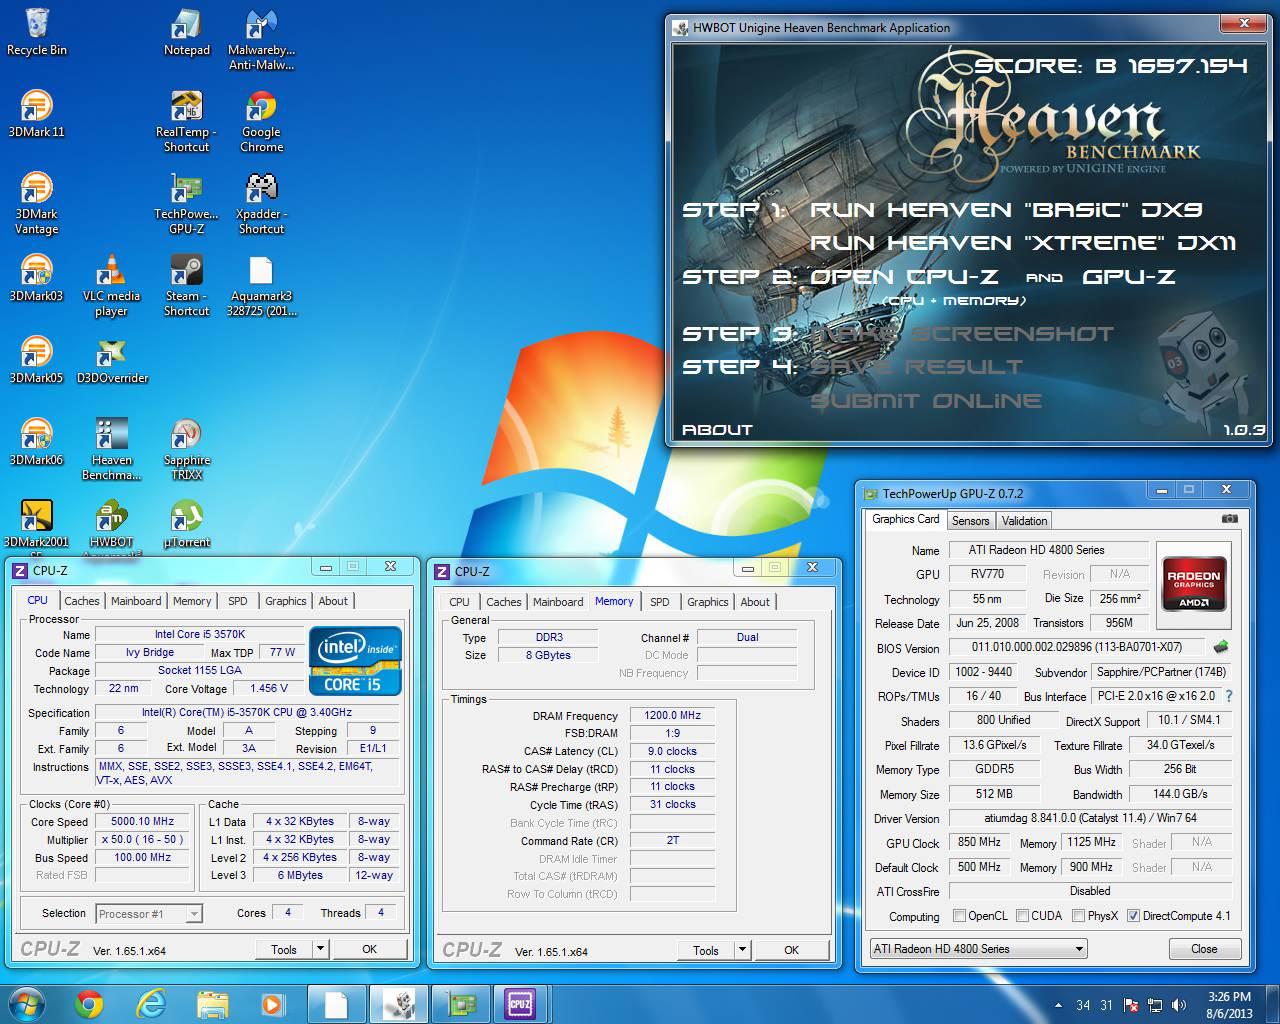Open the Validation tab in GPU-Z
Screen dimensions: 1280x1024
1024,520
